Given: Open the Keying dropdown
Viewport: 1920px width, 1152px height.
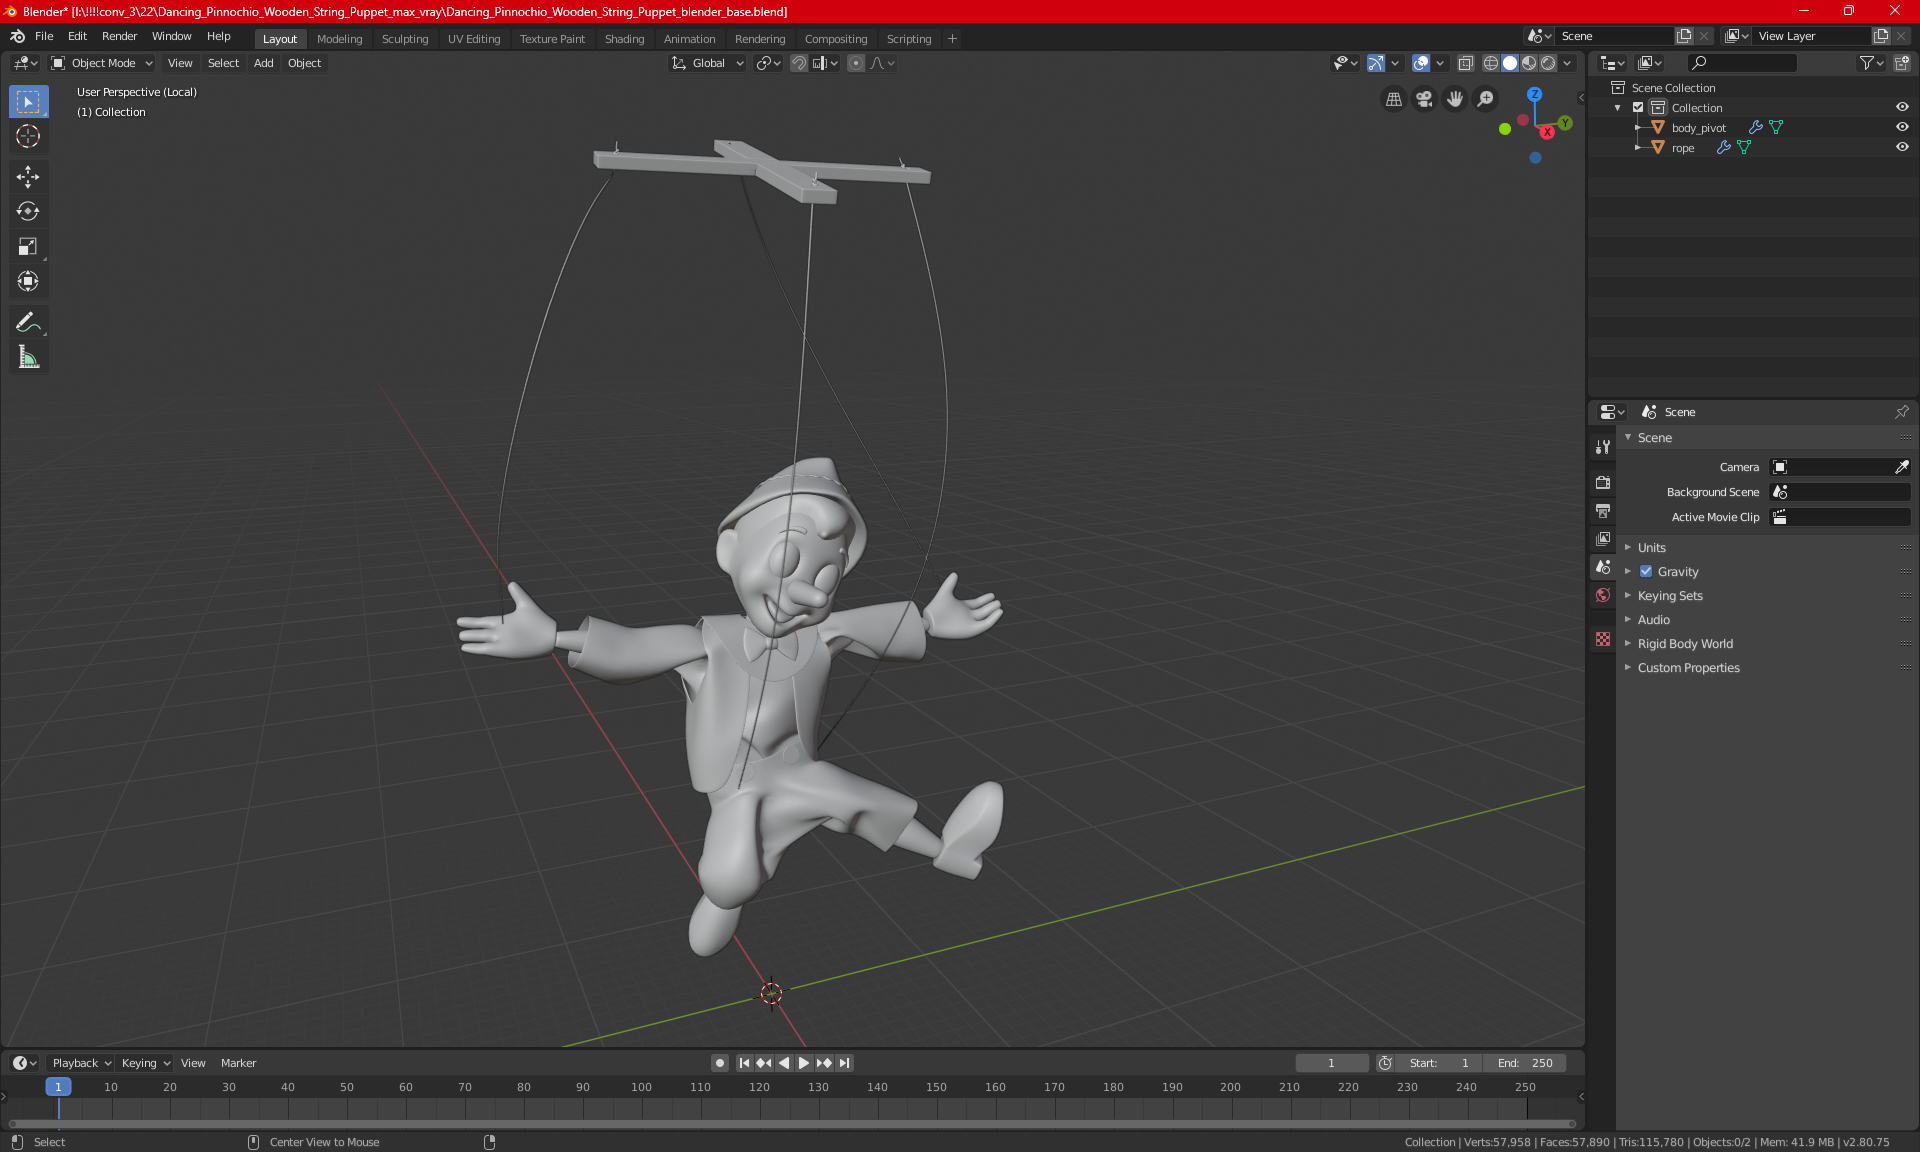Looking at the screenshot, I should 145,1063.
